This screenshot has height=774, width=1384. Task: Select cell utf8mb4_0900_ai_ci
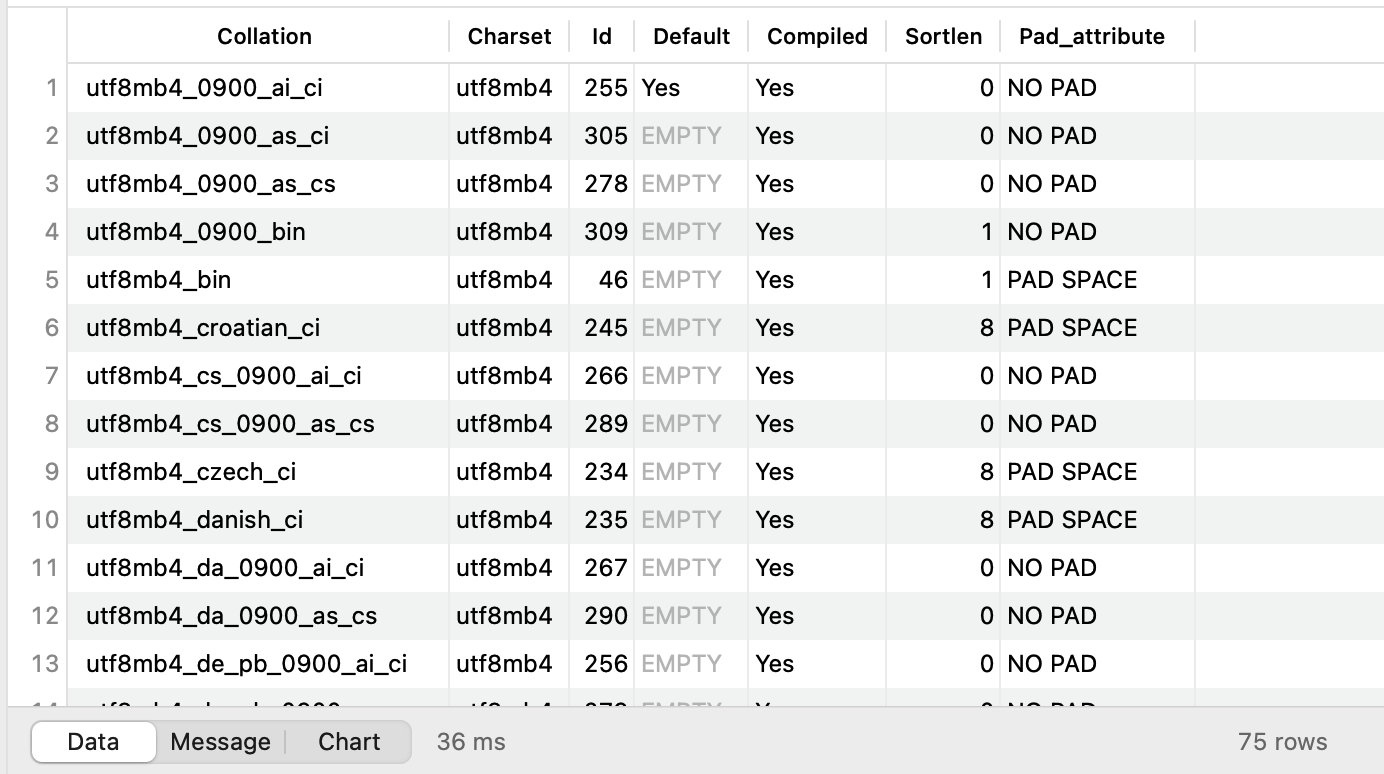point(205,88)
